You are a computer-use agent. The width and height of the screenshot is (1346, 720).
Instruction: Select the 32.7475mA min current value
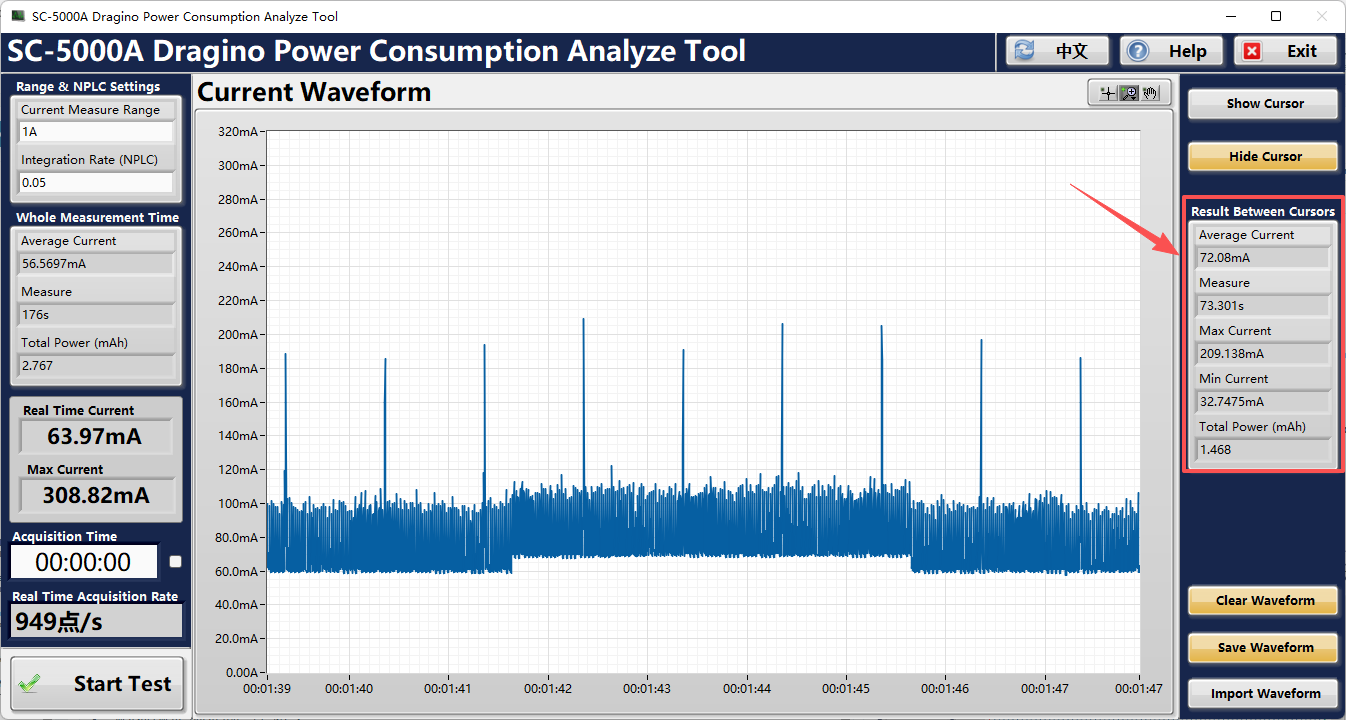point(1263,402)
